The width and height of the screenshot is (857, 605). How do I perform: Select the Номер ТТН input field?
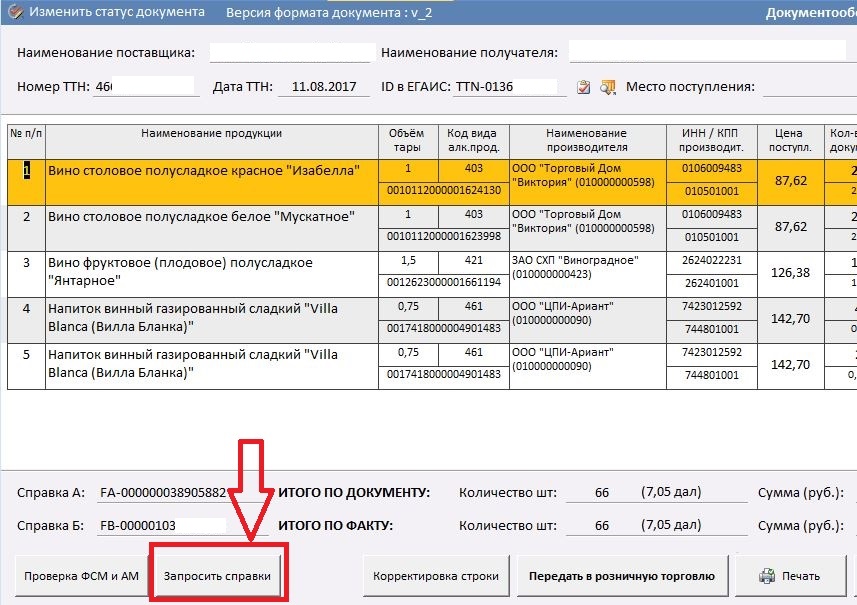144,87
